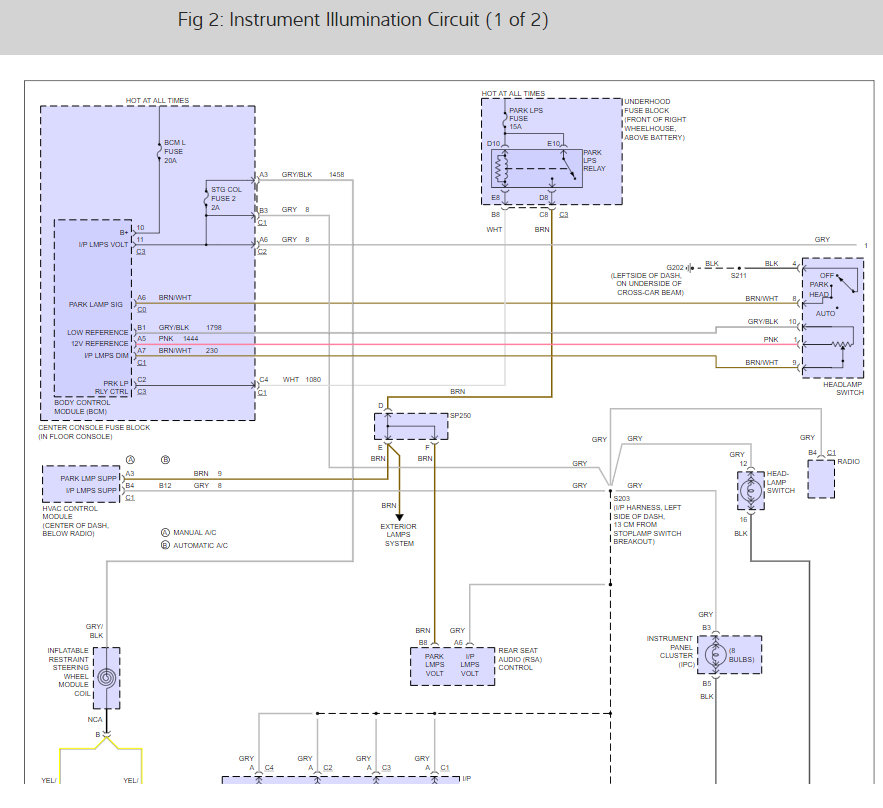Screen dimensions: 883x808
Task: Click the "PARK LPS FUSE 15A" label
Action: [x=526, y=118]
